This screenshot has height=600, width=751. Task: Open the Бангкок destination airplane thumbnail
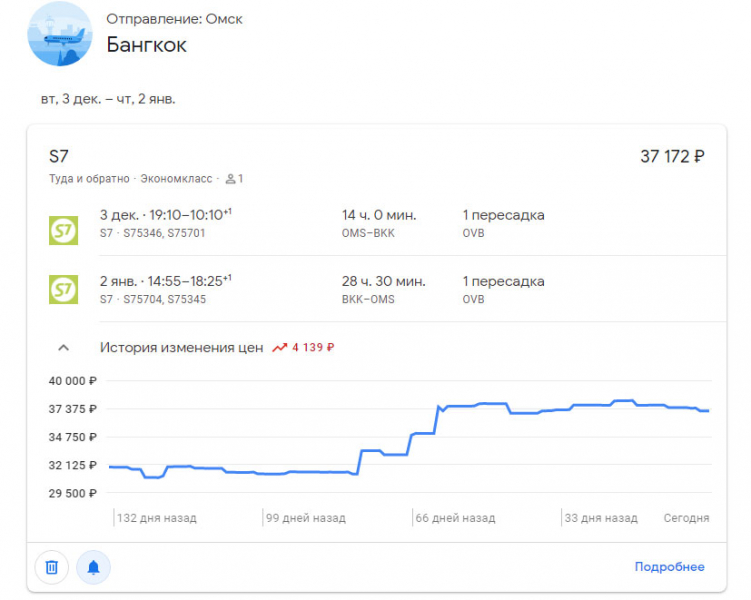click(x=59, y=34)
